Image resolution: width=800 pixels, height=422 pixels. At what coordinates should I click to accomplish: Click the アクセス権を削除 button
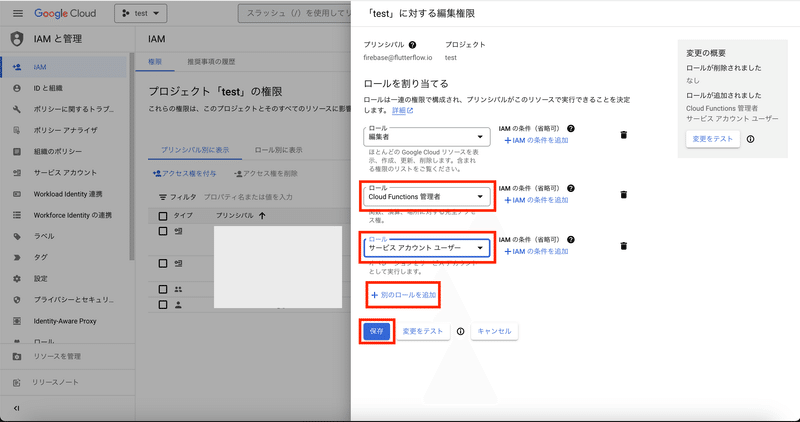coord(266,173)
